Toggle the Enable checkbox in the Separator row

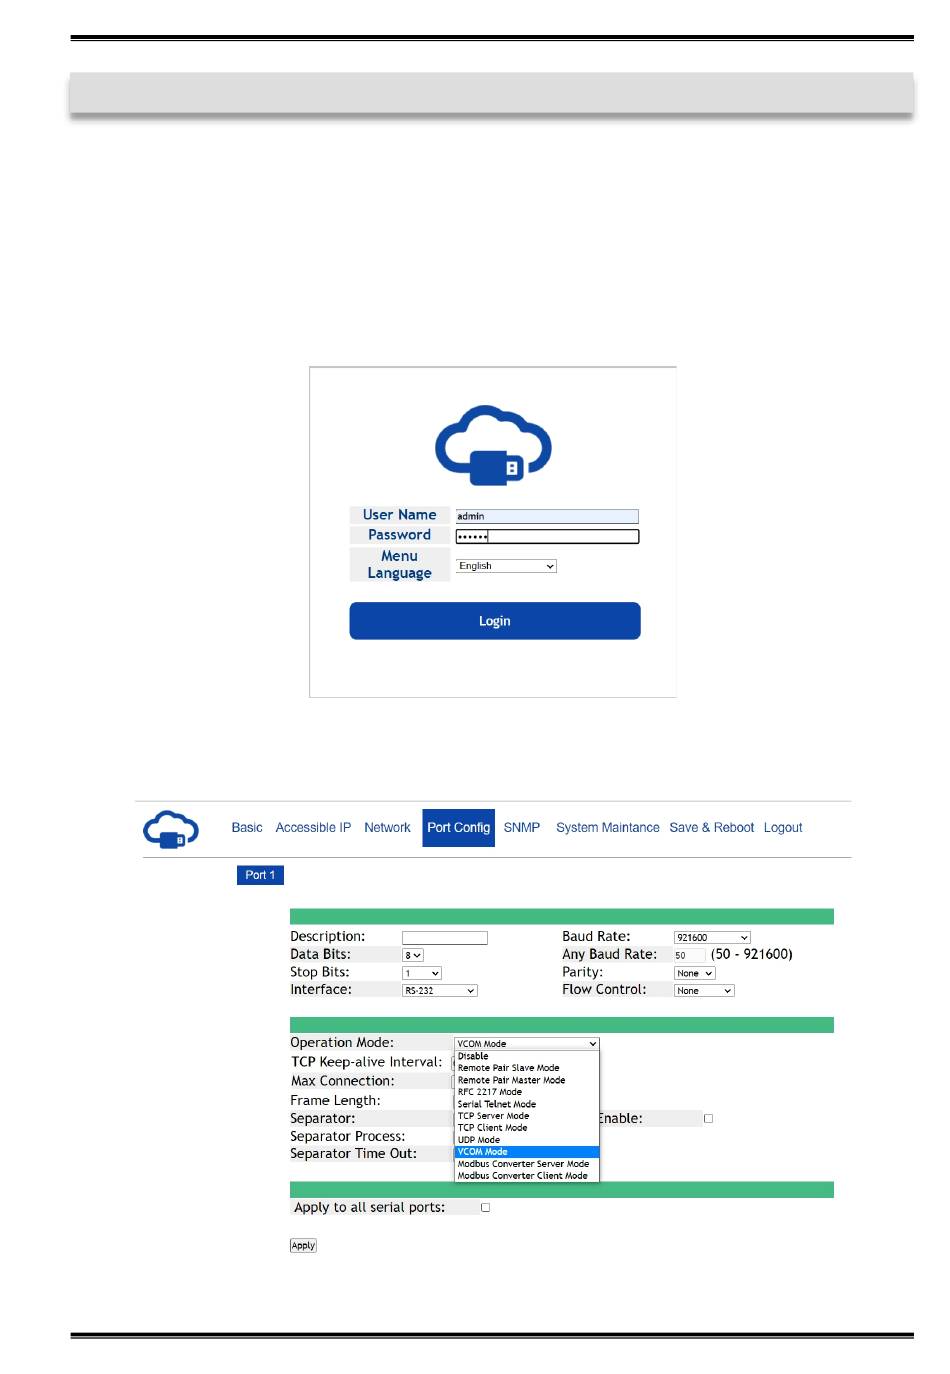point(709,1119)
